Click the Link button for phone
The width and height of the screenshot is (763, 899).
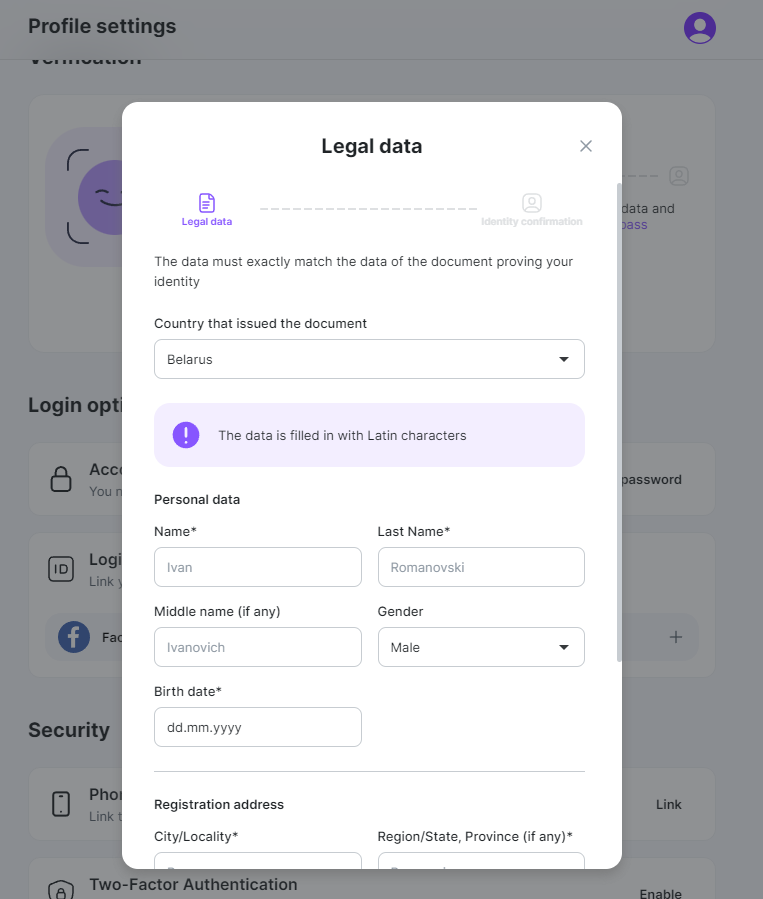pyautogui.click(x=668, y=804)
